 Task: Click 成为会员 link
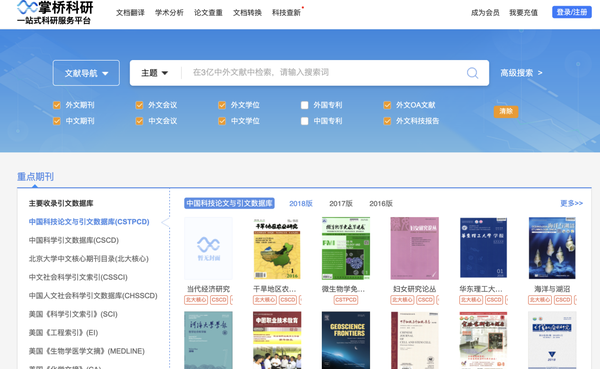tap(485, 13)
